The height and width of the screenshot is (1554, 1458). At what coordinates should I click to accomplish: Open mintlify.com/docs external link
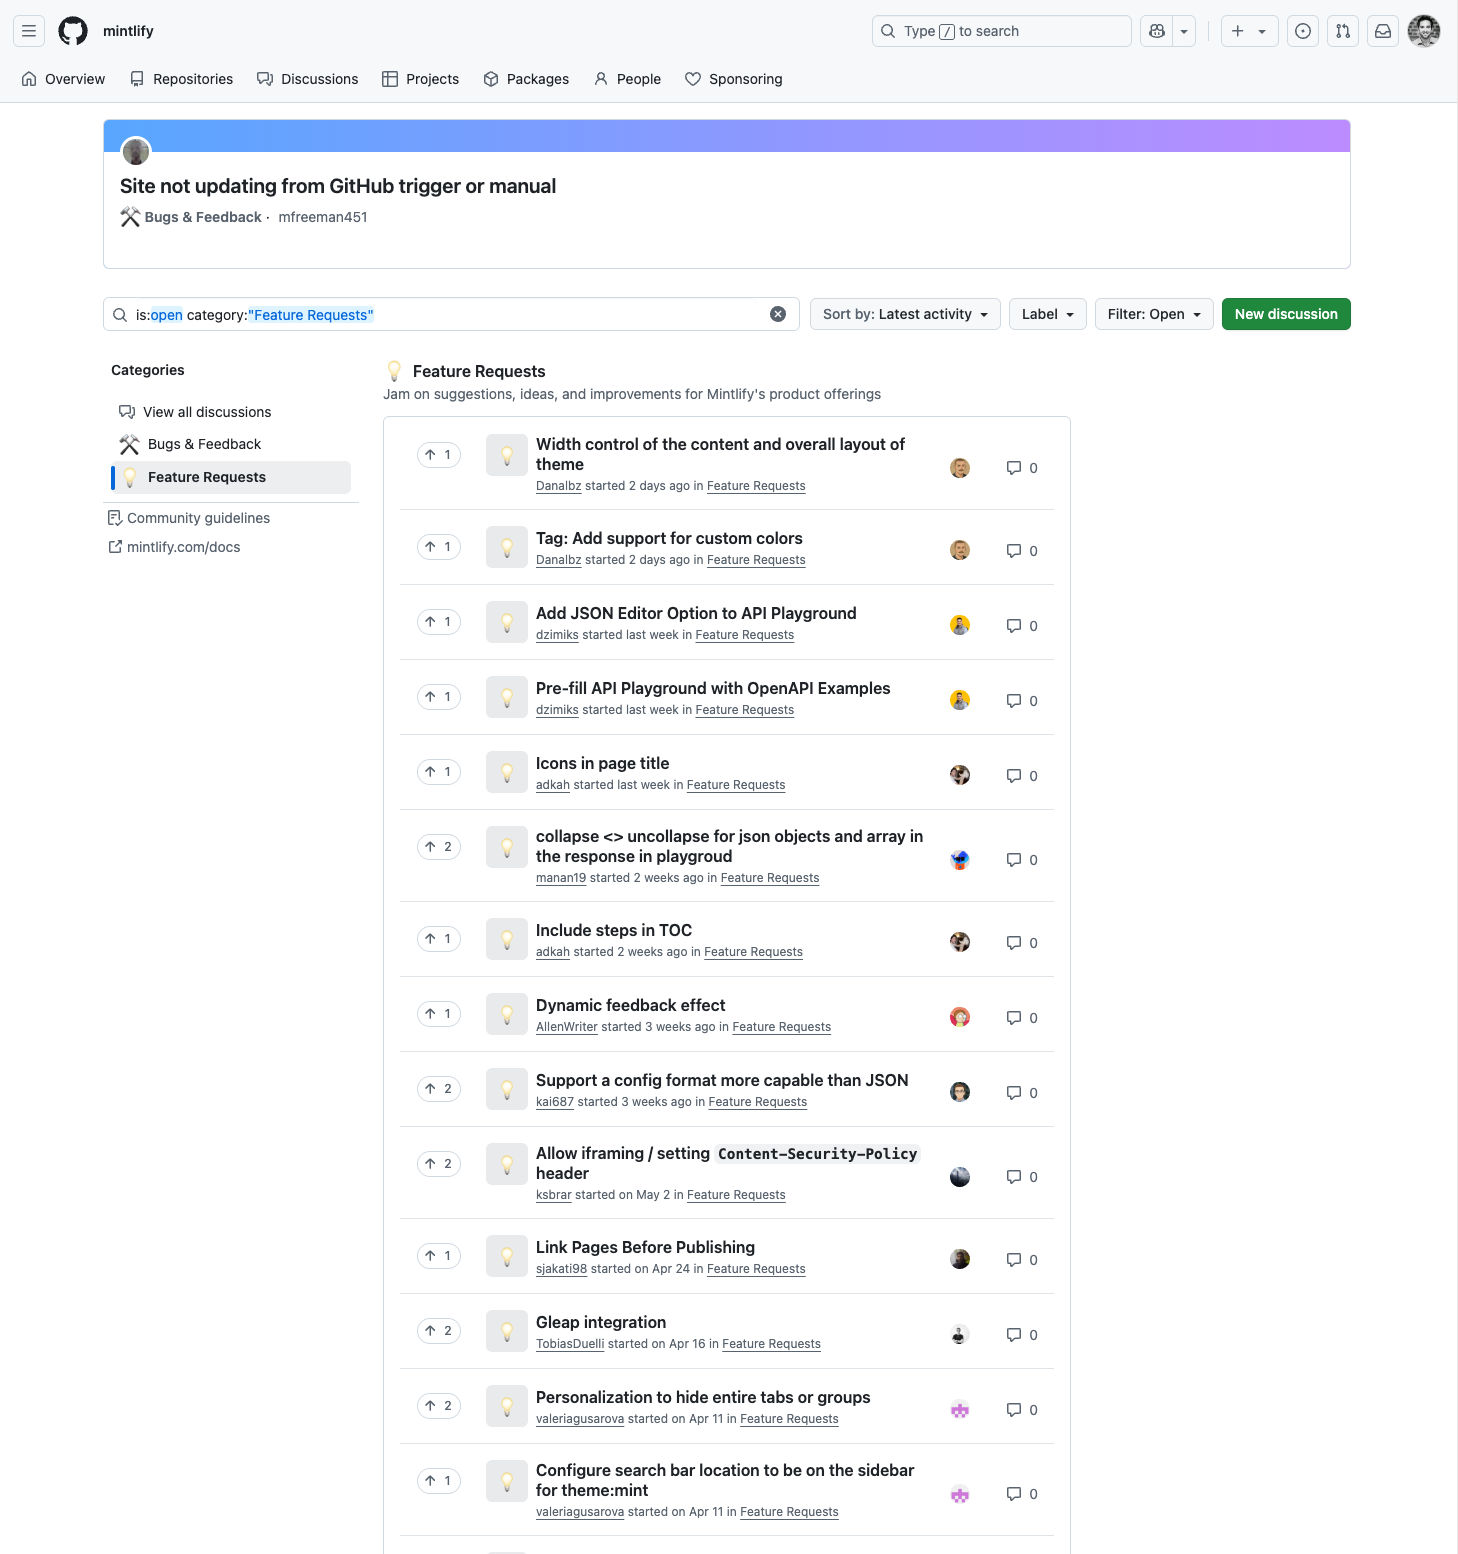[174, 547]
